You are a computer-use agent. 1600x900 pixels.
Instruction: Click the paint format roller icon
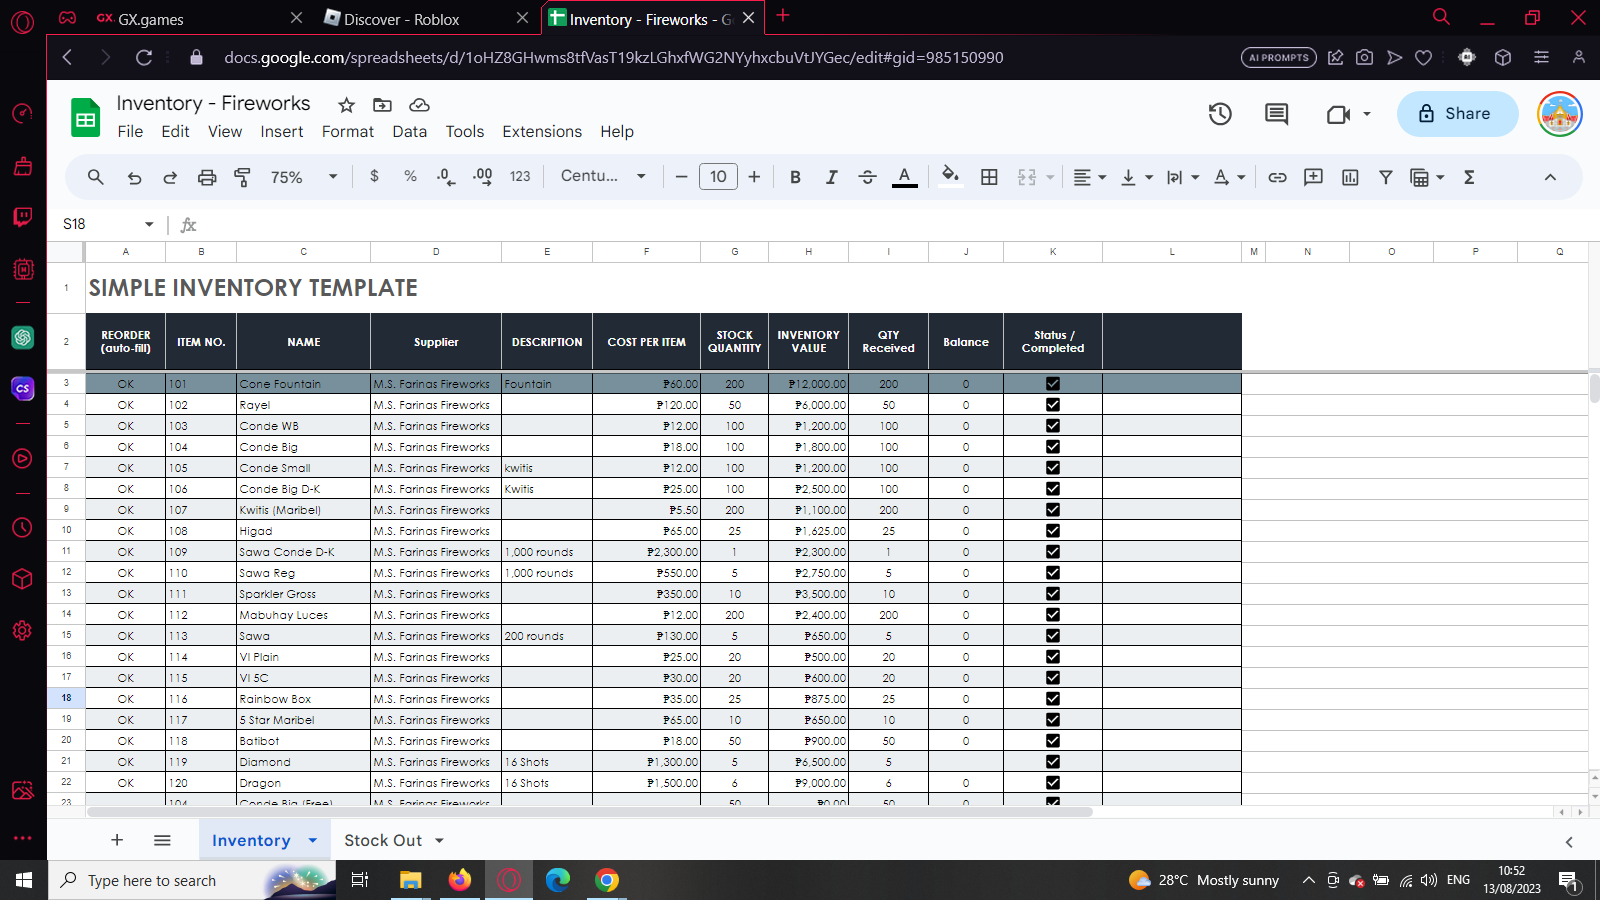[242, 177]
